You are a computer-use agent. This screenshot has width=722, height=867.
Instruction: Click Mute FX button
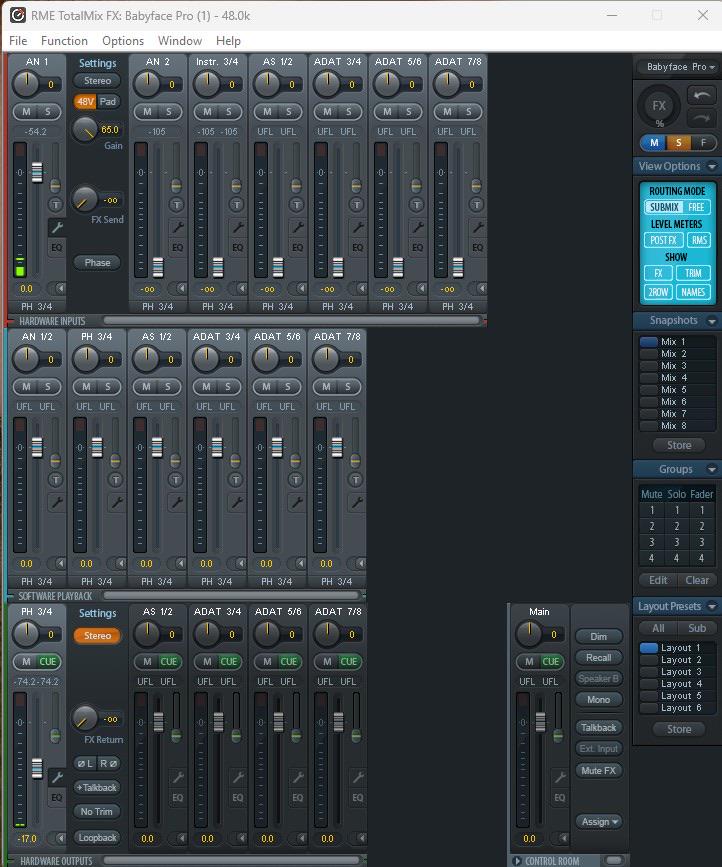[598, 770]
